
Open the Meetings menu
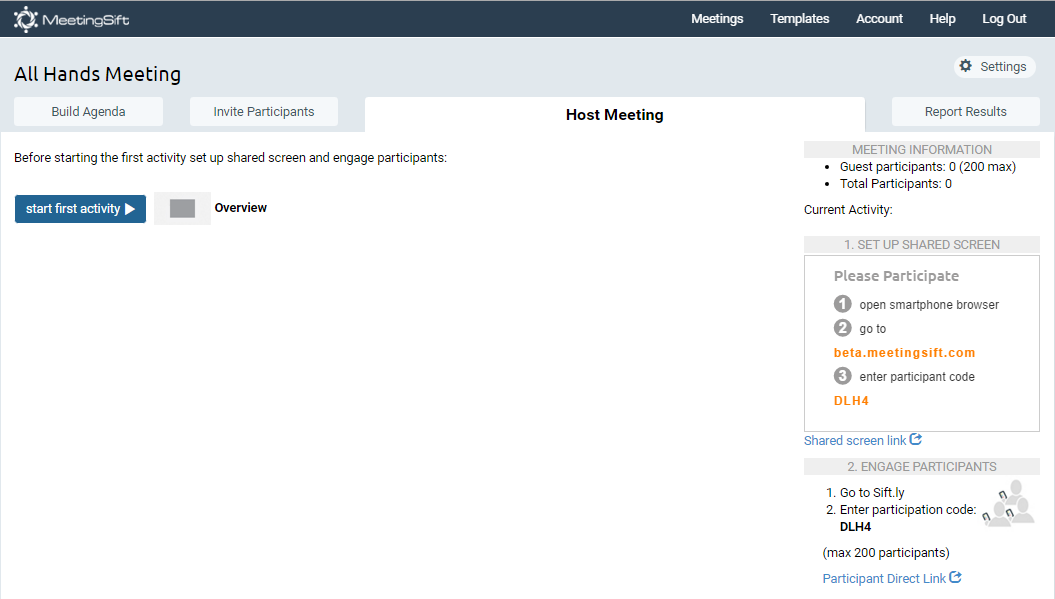pyautogui.click(x=717, y=19)
